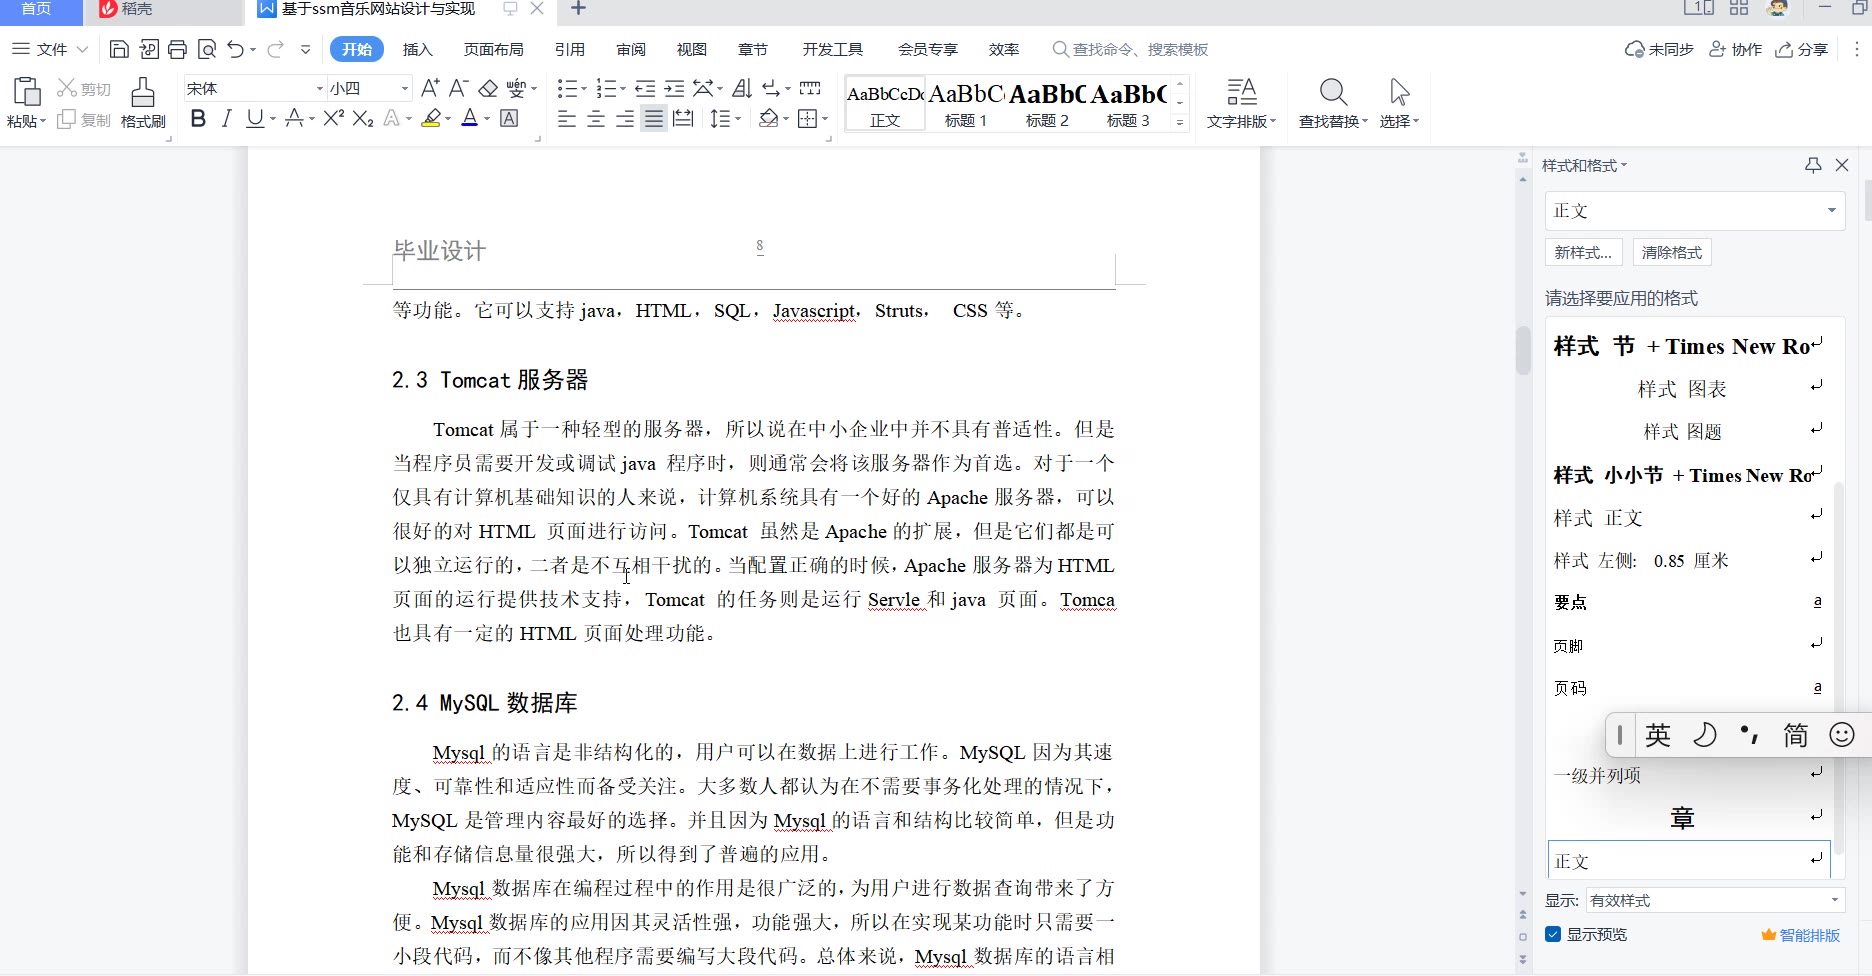
Task: Open the font name dropdown showing 宋体
Action: click(319, 88)
